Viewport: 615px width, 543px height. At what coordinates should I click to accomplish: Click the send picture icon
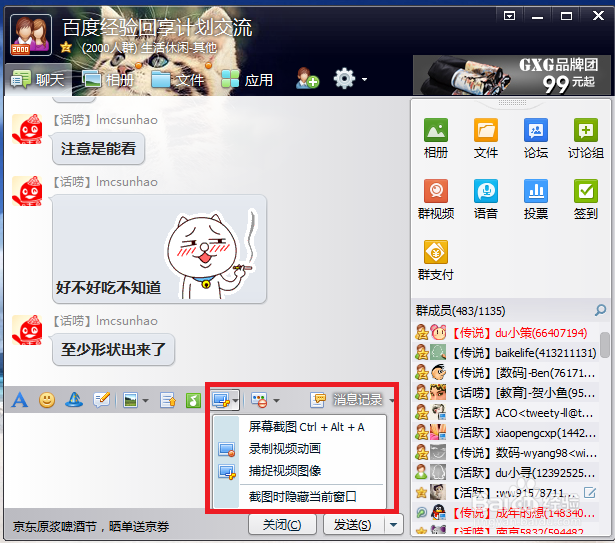point(130,400)
